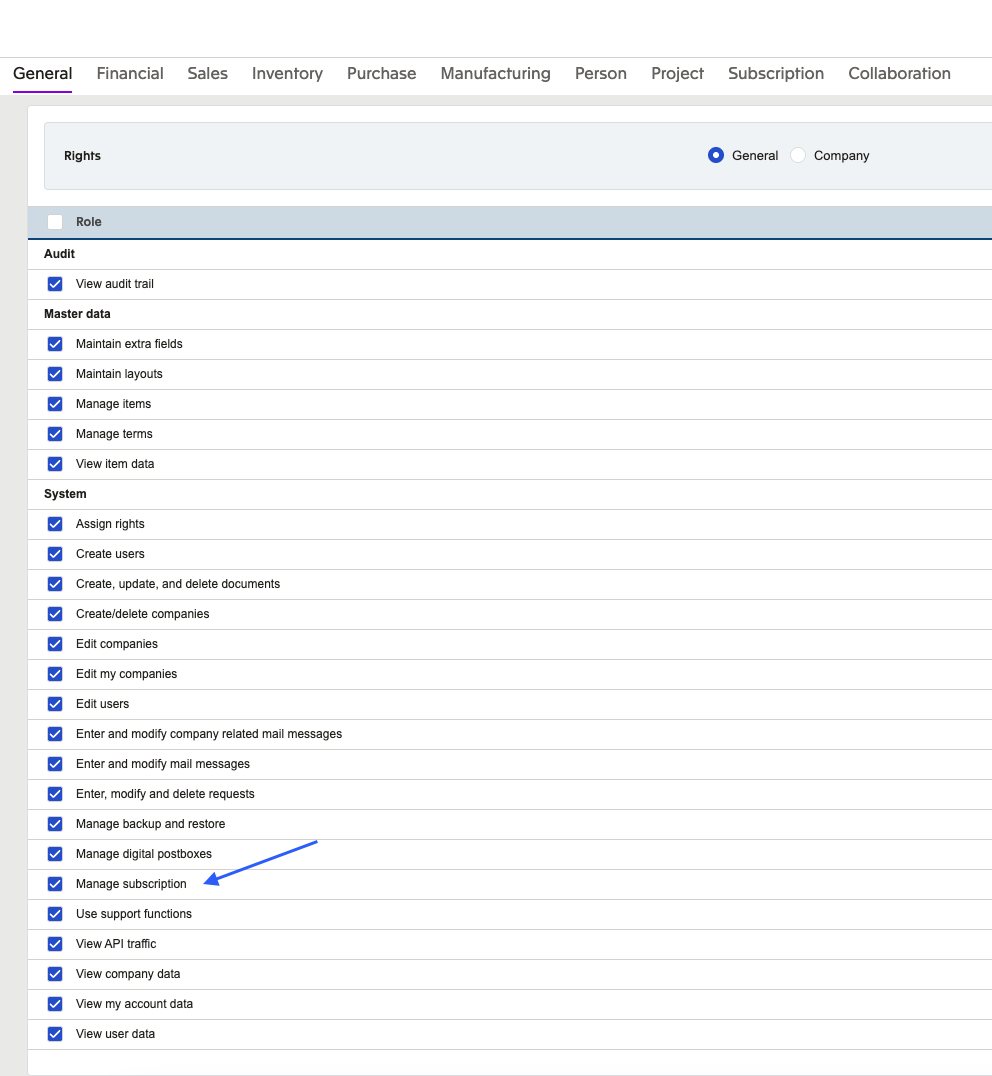Screen dimensions: 992x1076
Task: Open the Collaboration tab
Action: pos(899,73)
